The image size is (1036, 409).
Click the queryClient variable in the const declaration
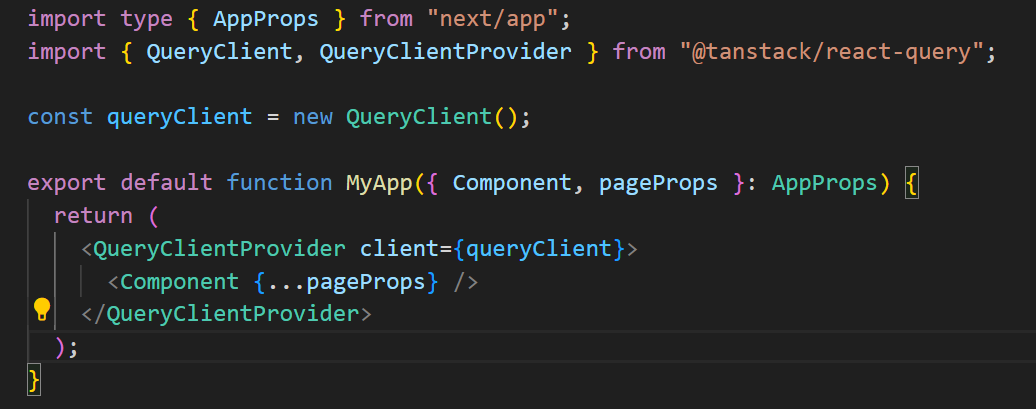point(180,118)
